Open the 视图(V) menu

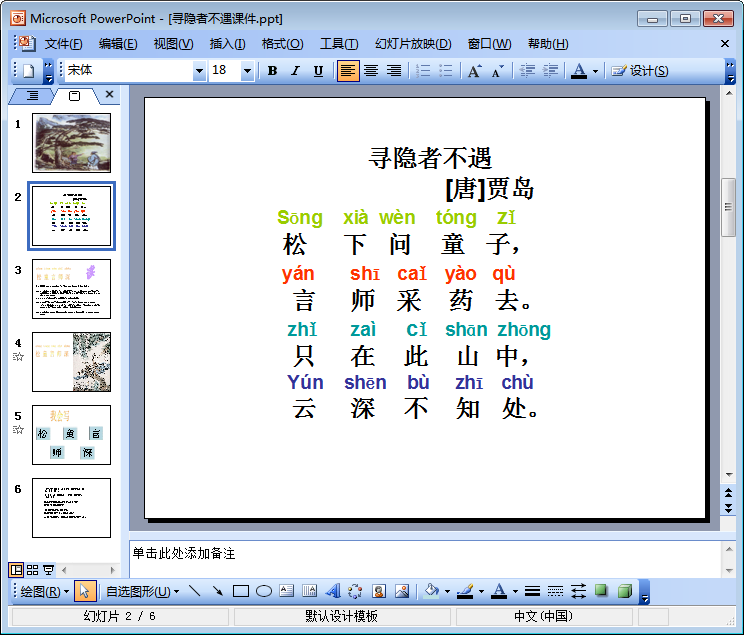(173, 44)
